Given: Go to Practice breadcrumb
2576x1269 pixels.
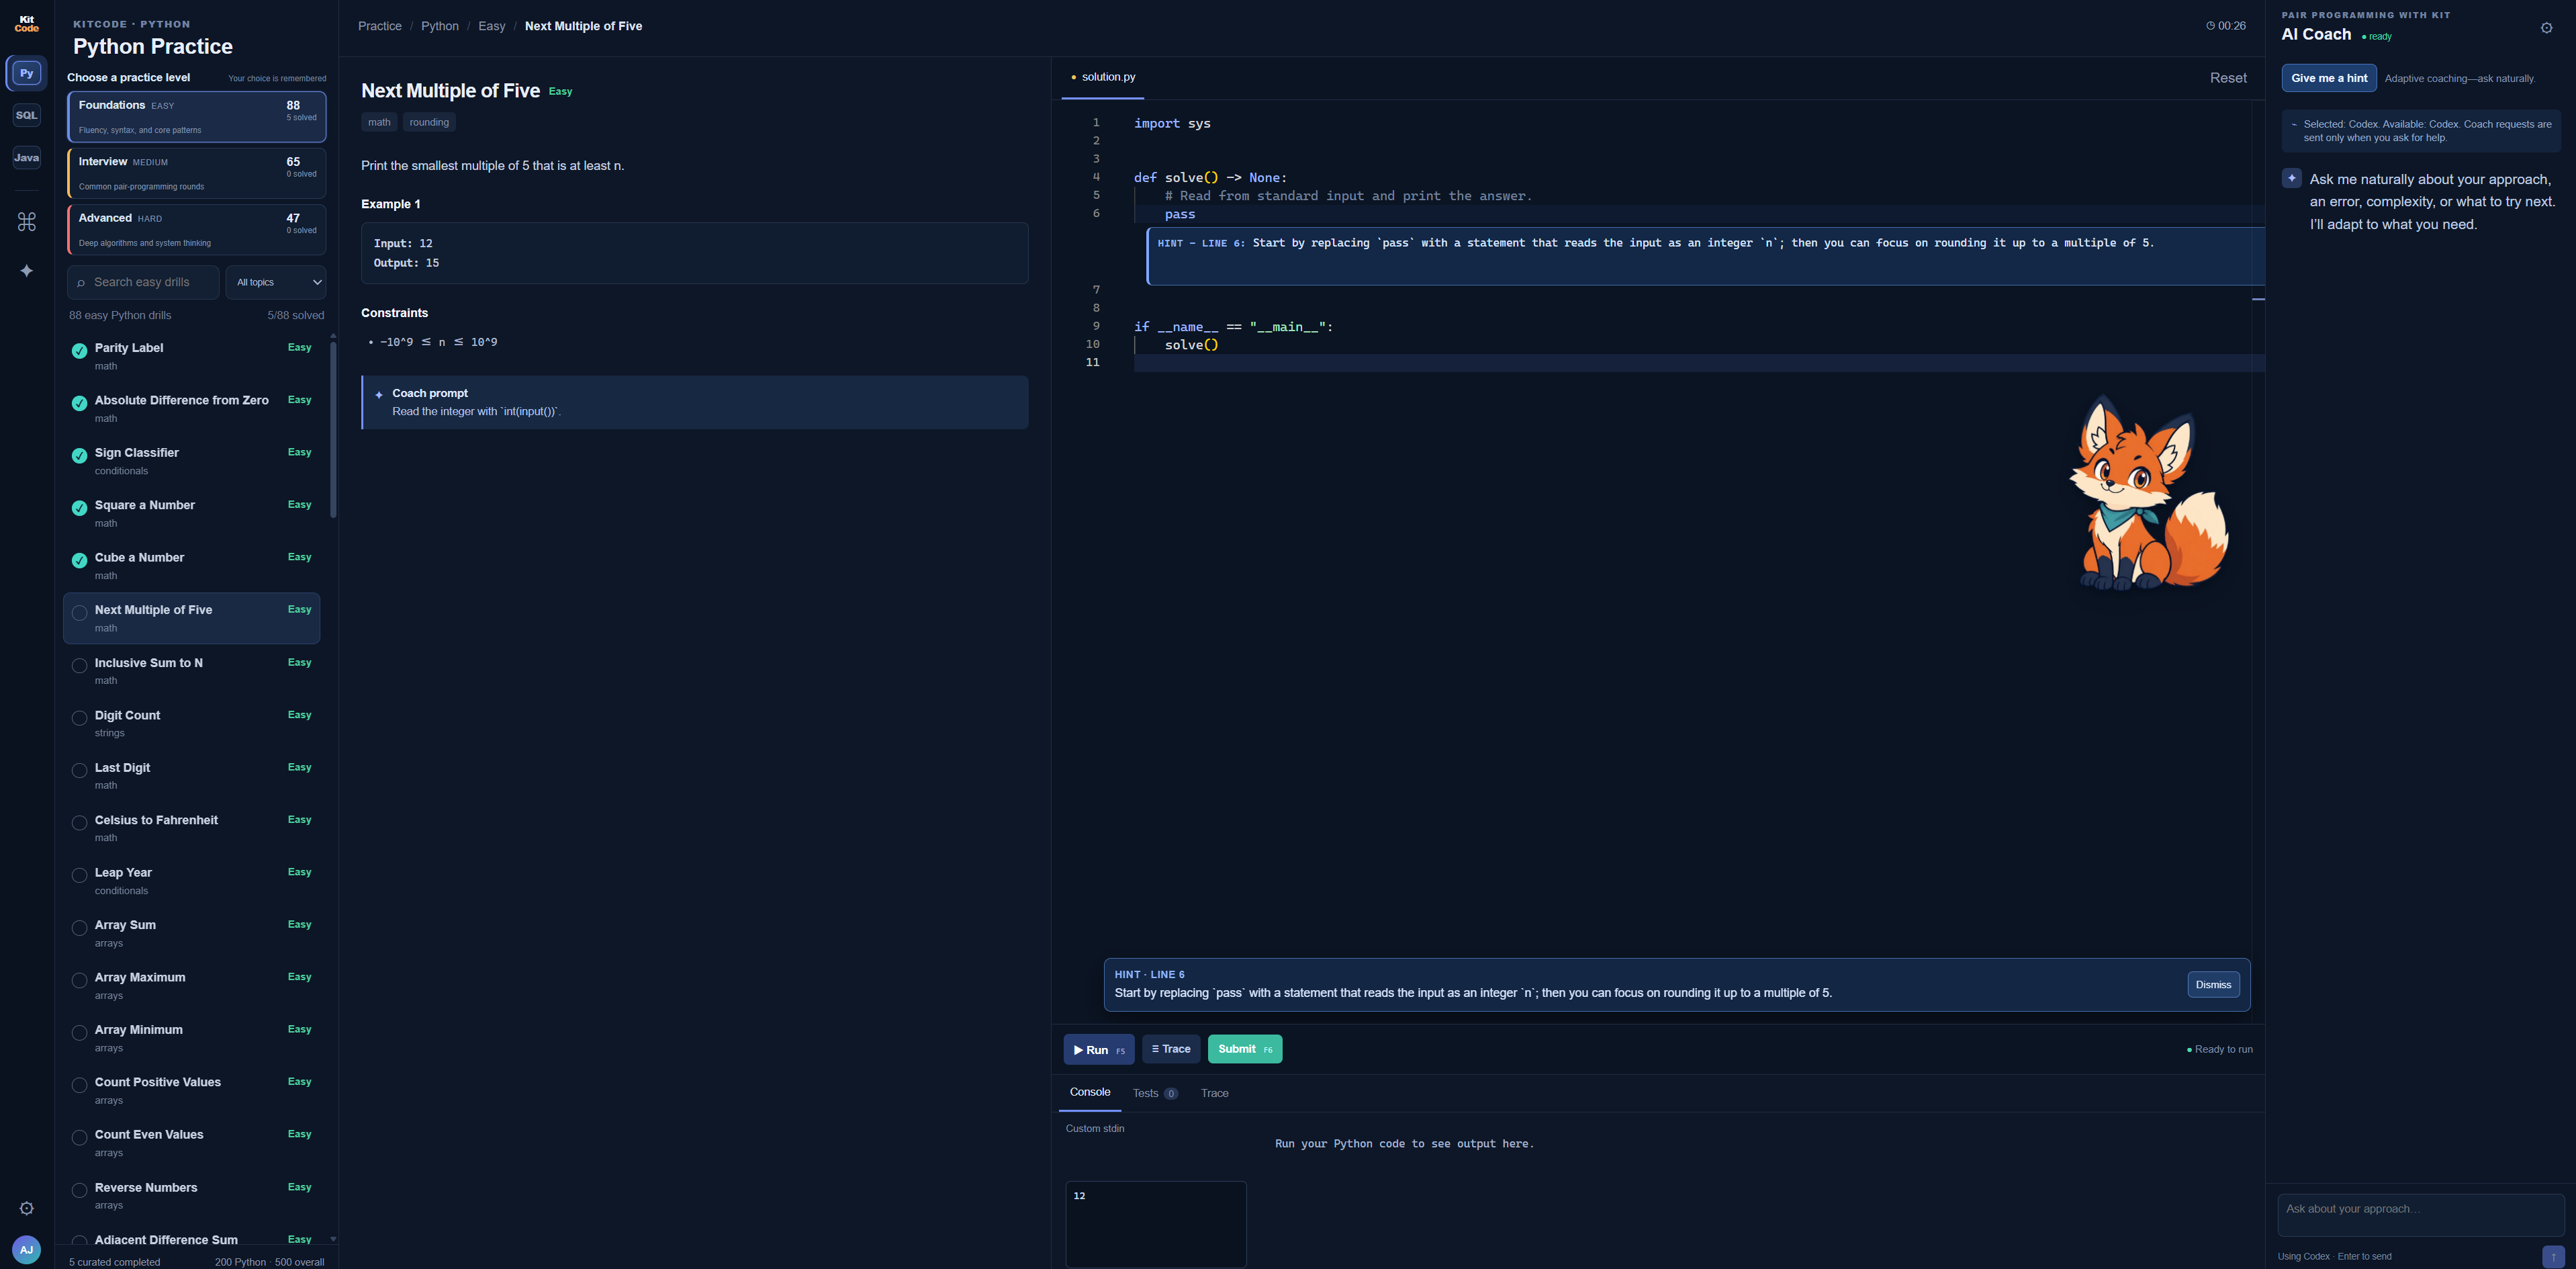Looking at the screenshot, I should [x=380, y=26].
